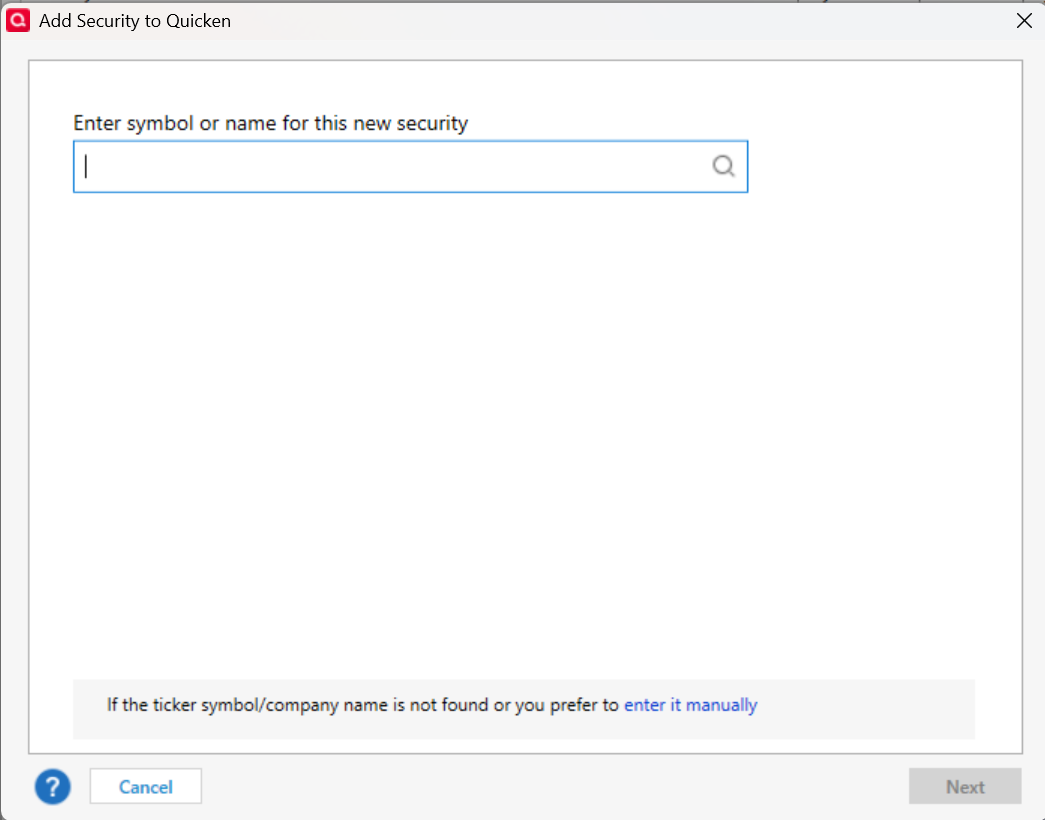Click the "Enter symbol or name" field label
Image resolution: width=1045 pixels, height=820 pixels.
(270, 124)
